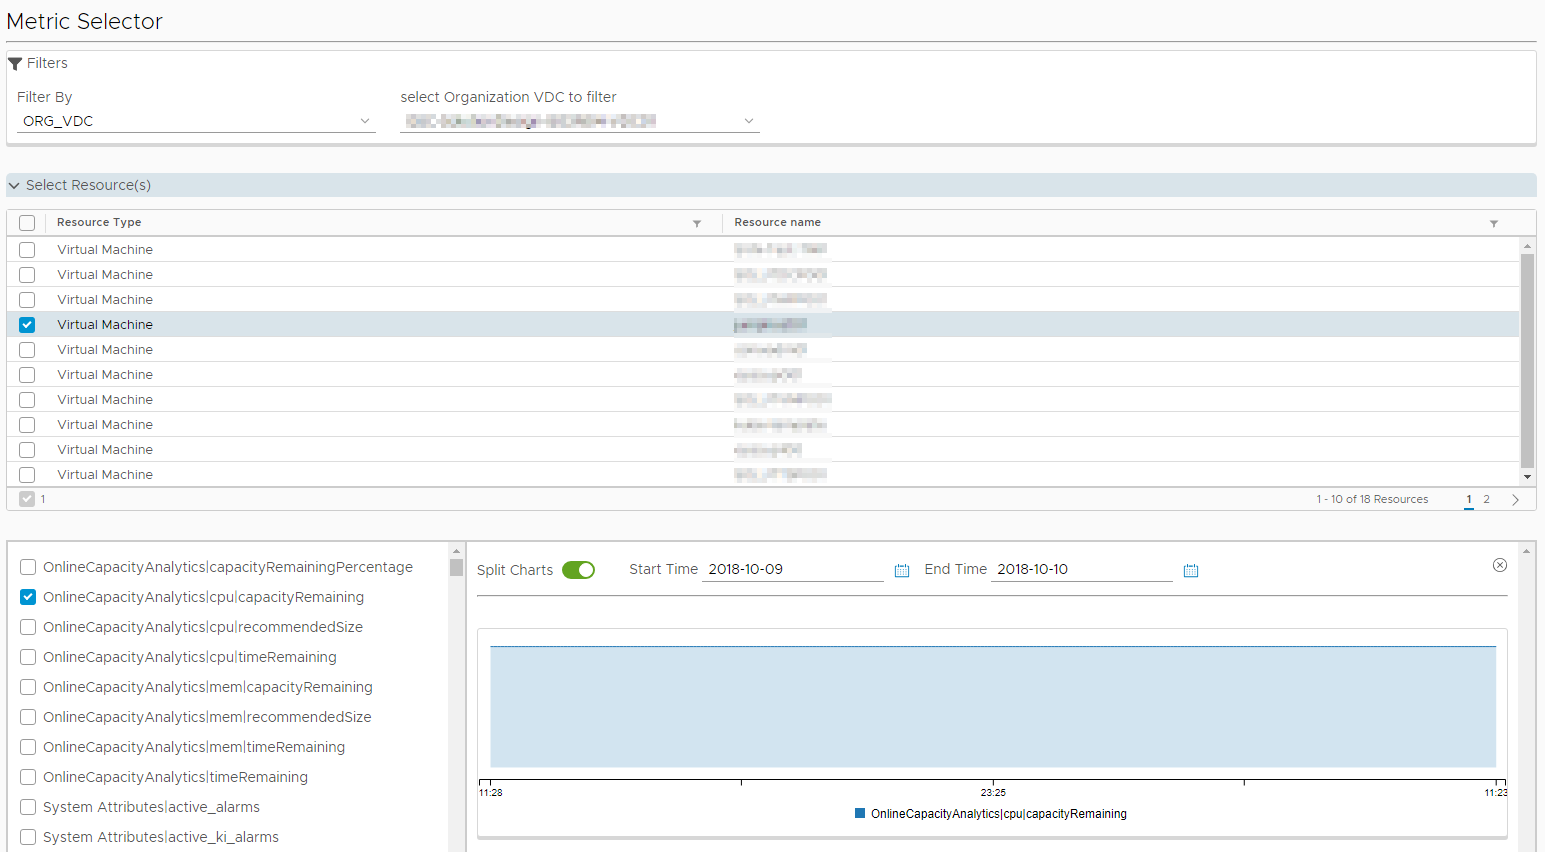
Task: Click the Resource name column header
Action: click(778, 223)
